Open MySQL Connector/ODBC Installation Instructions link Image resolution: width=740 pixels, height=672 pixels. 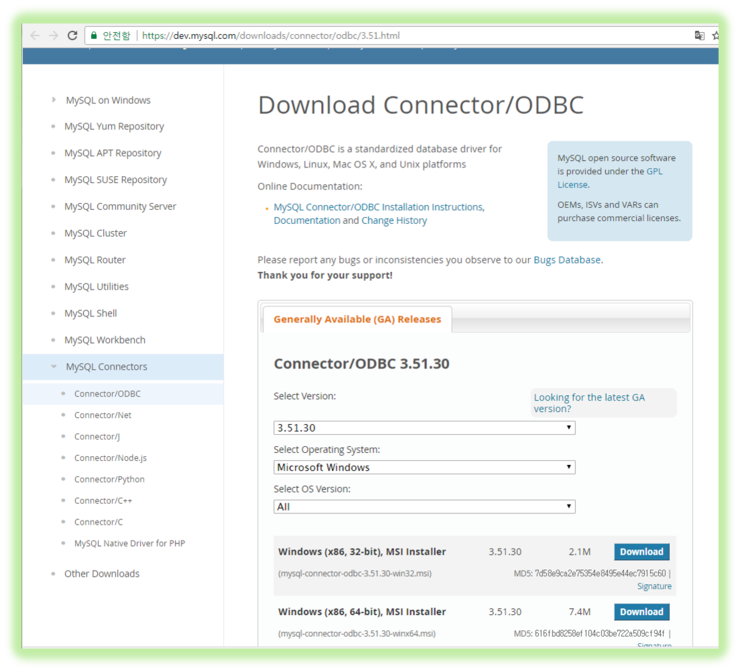[379, 207]
